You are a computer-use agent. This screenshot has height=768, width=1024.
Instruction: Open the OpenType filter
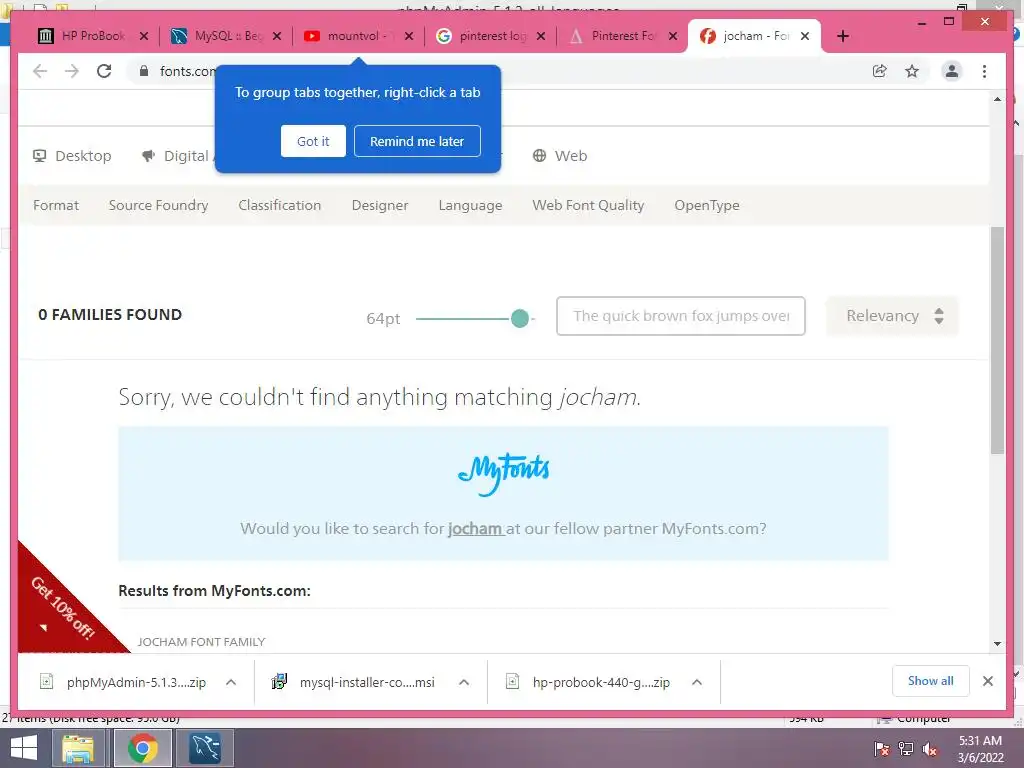coord(707,205)
